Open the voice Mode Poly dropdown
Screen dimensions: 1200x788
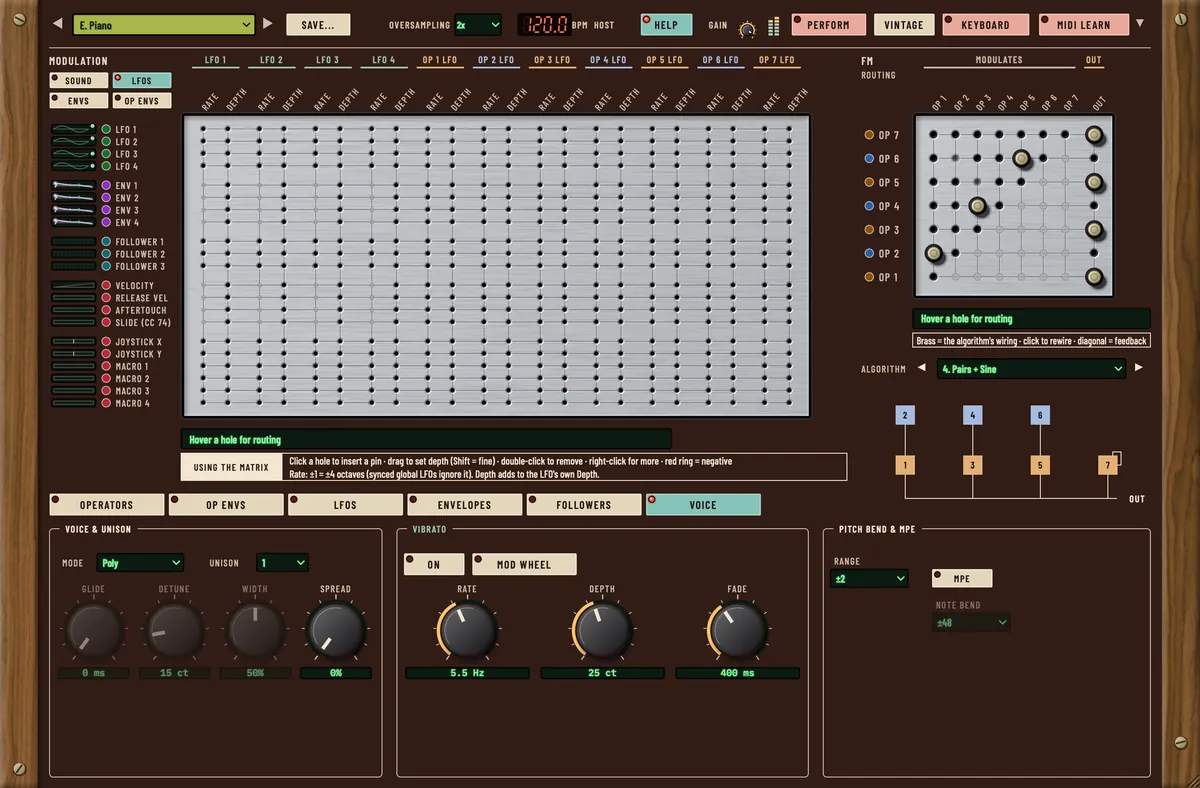140,563
